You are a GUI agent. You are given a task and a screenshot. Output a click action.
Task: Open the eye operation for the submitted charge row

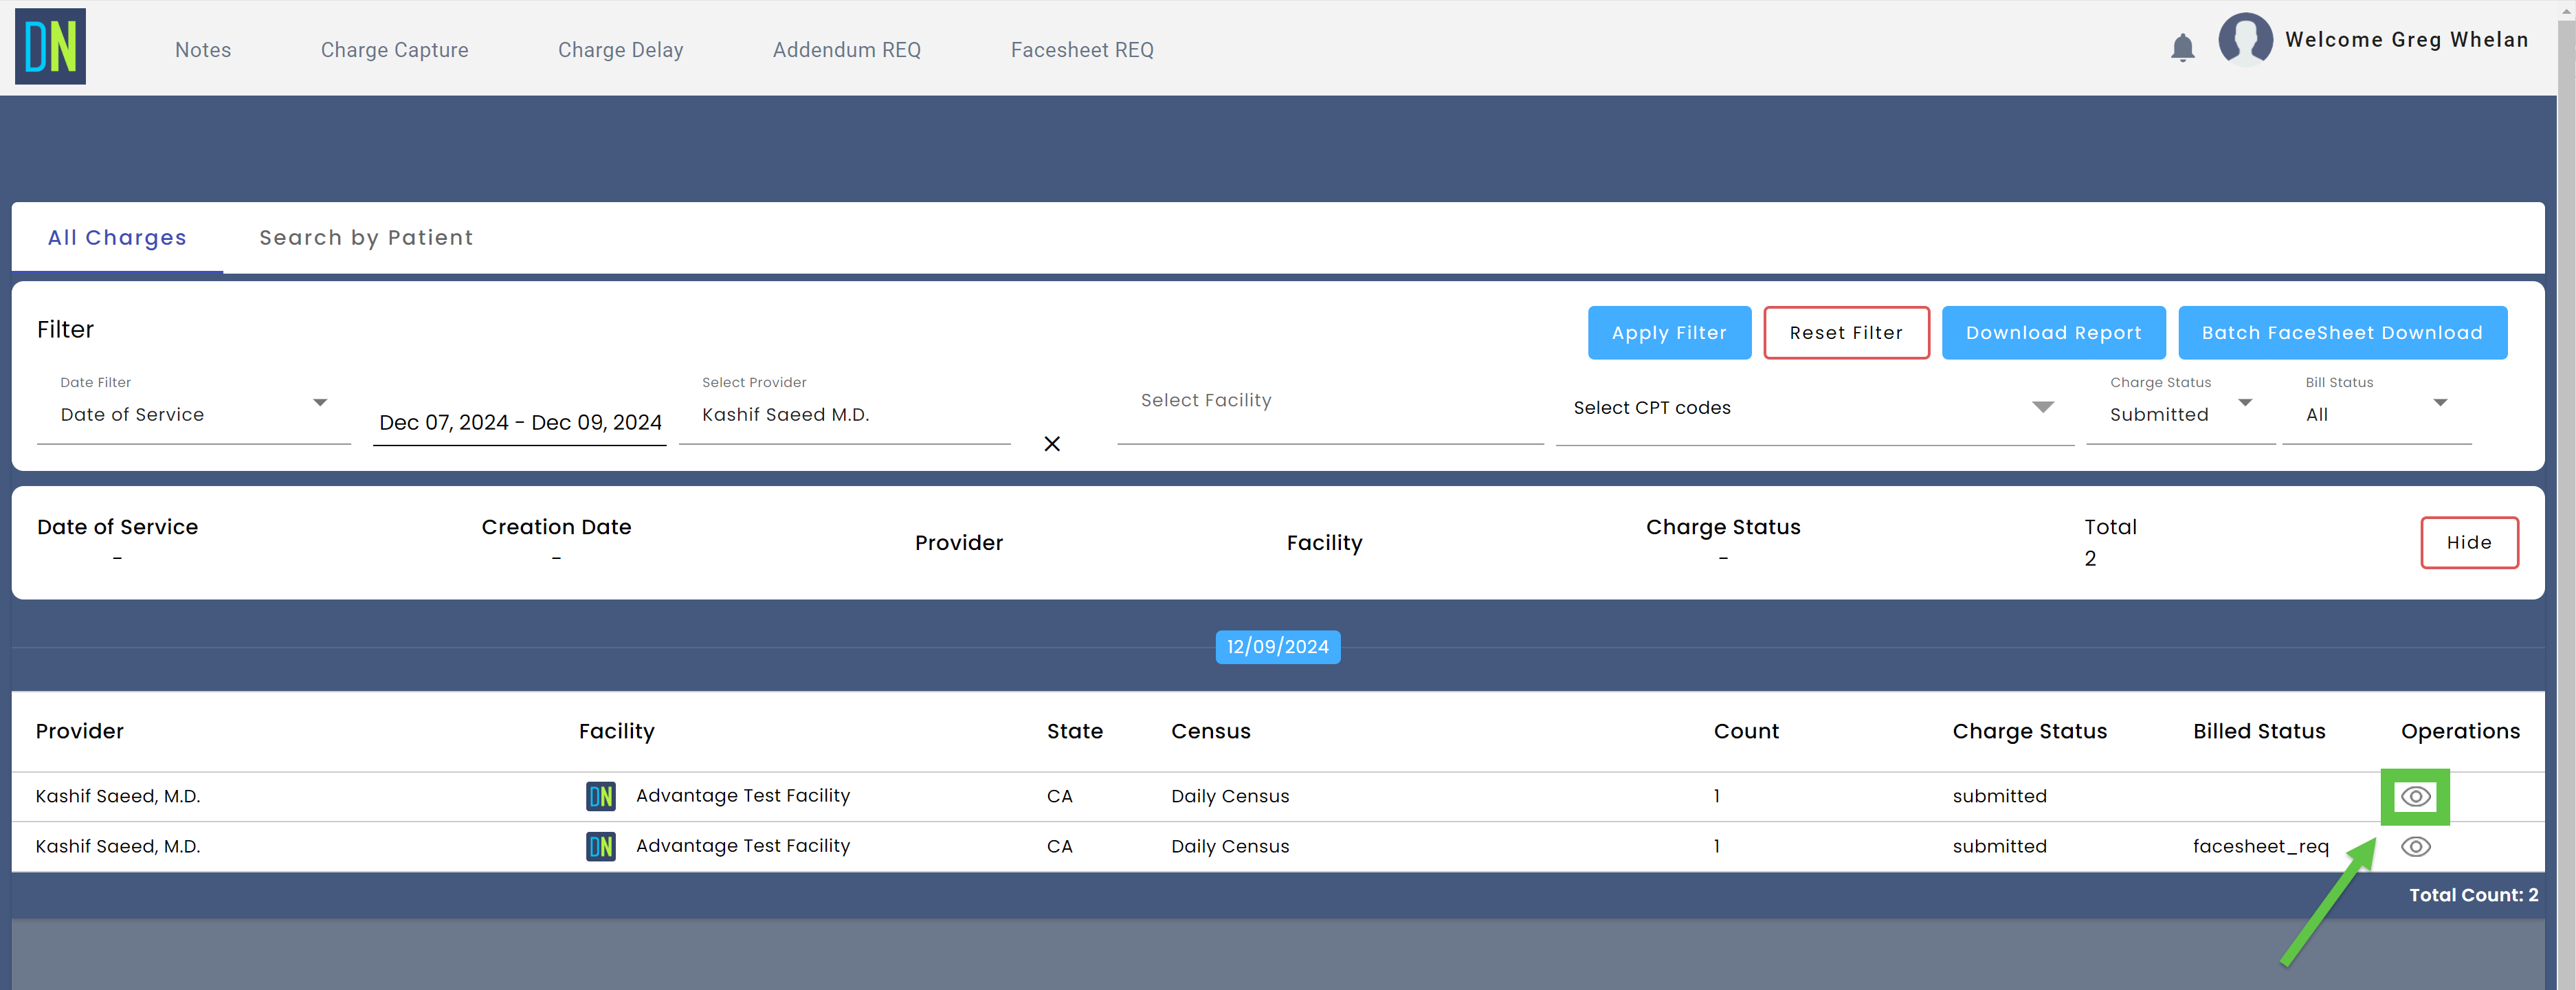click(x=2417, y=797)
